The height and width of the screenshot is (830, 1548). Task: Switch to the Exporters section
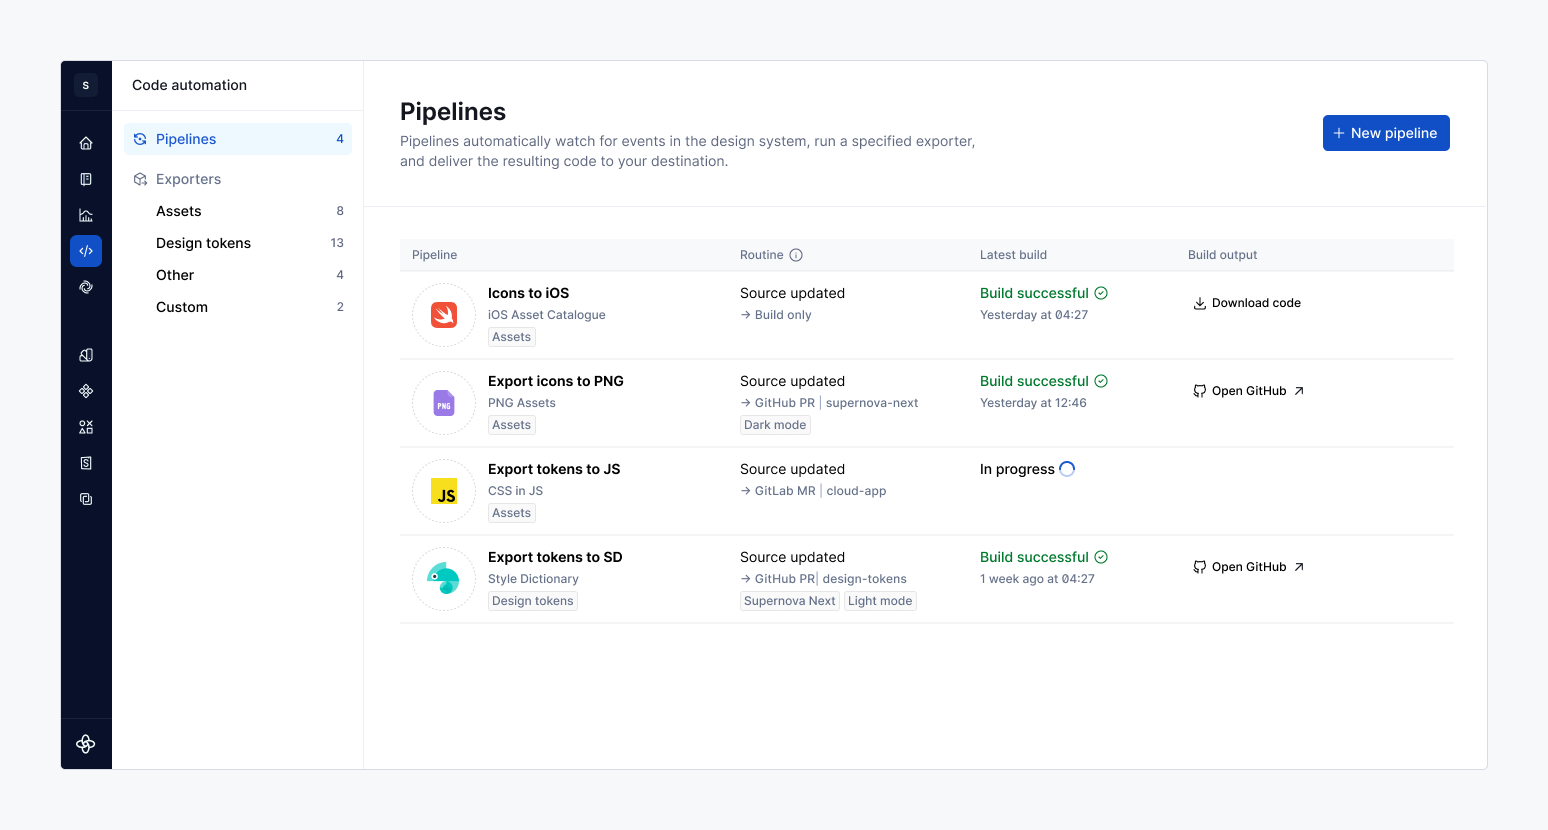pos(189,178)
